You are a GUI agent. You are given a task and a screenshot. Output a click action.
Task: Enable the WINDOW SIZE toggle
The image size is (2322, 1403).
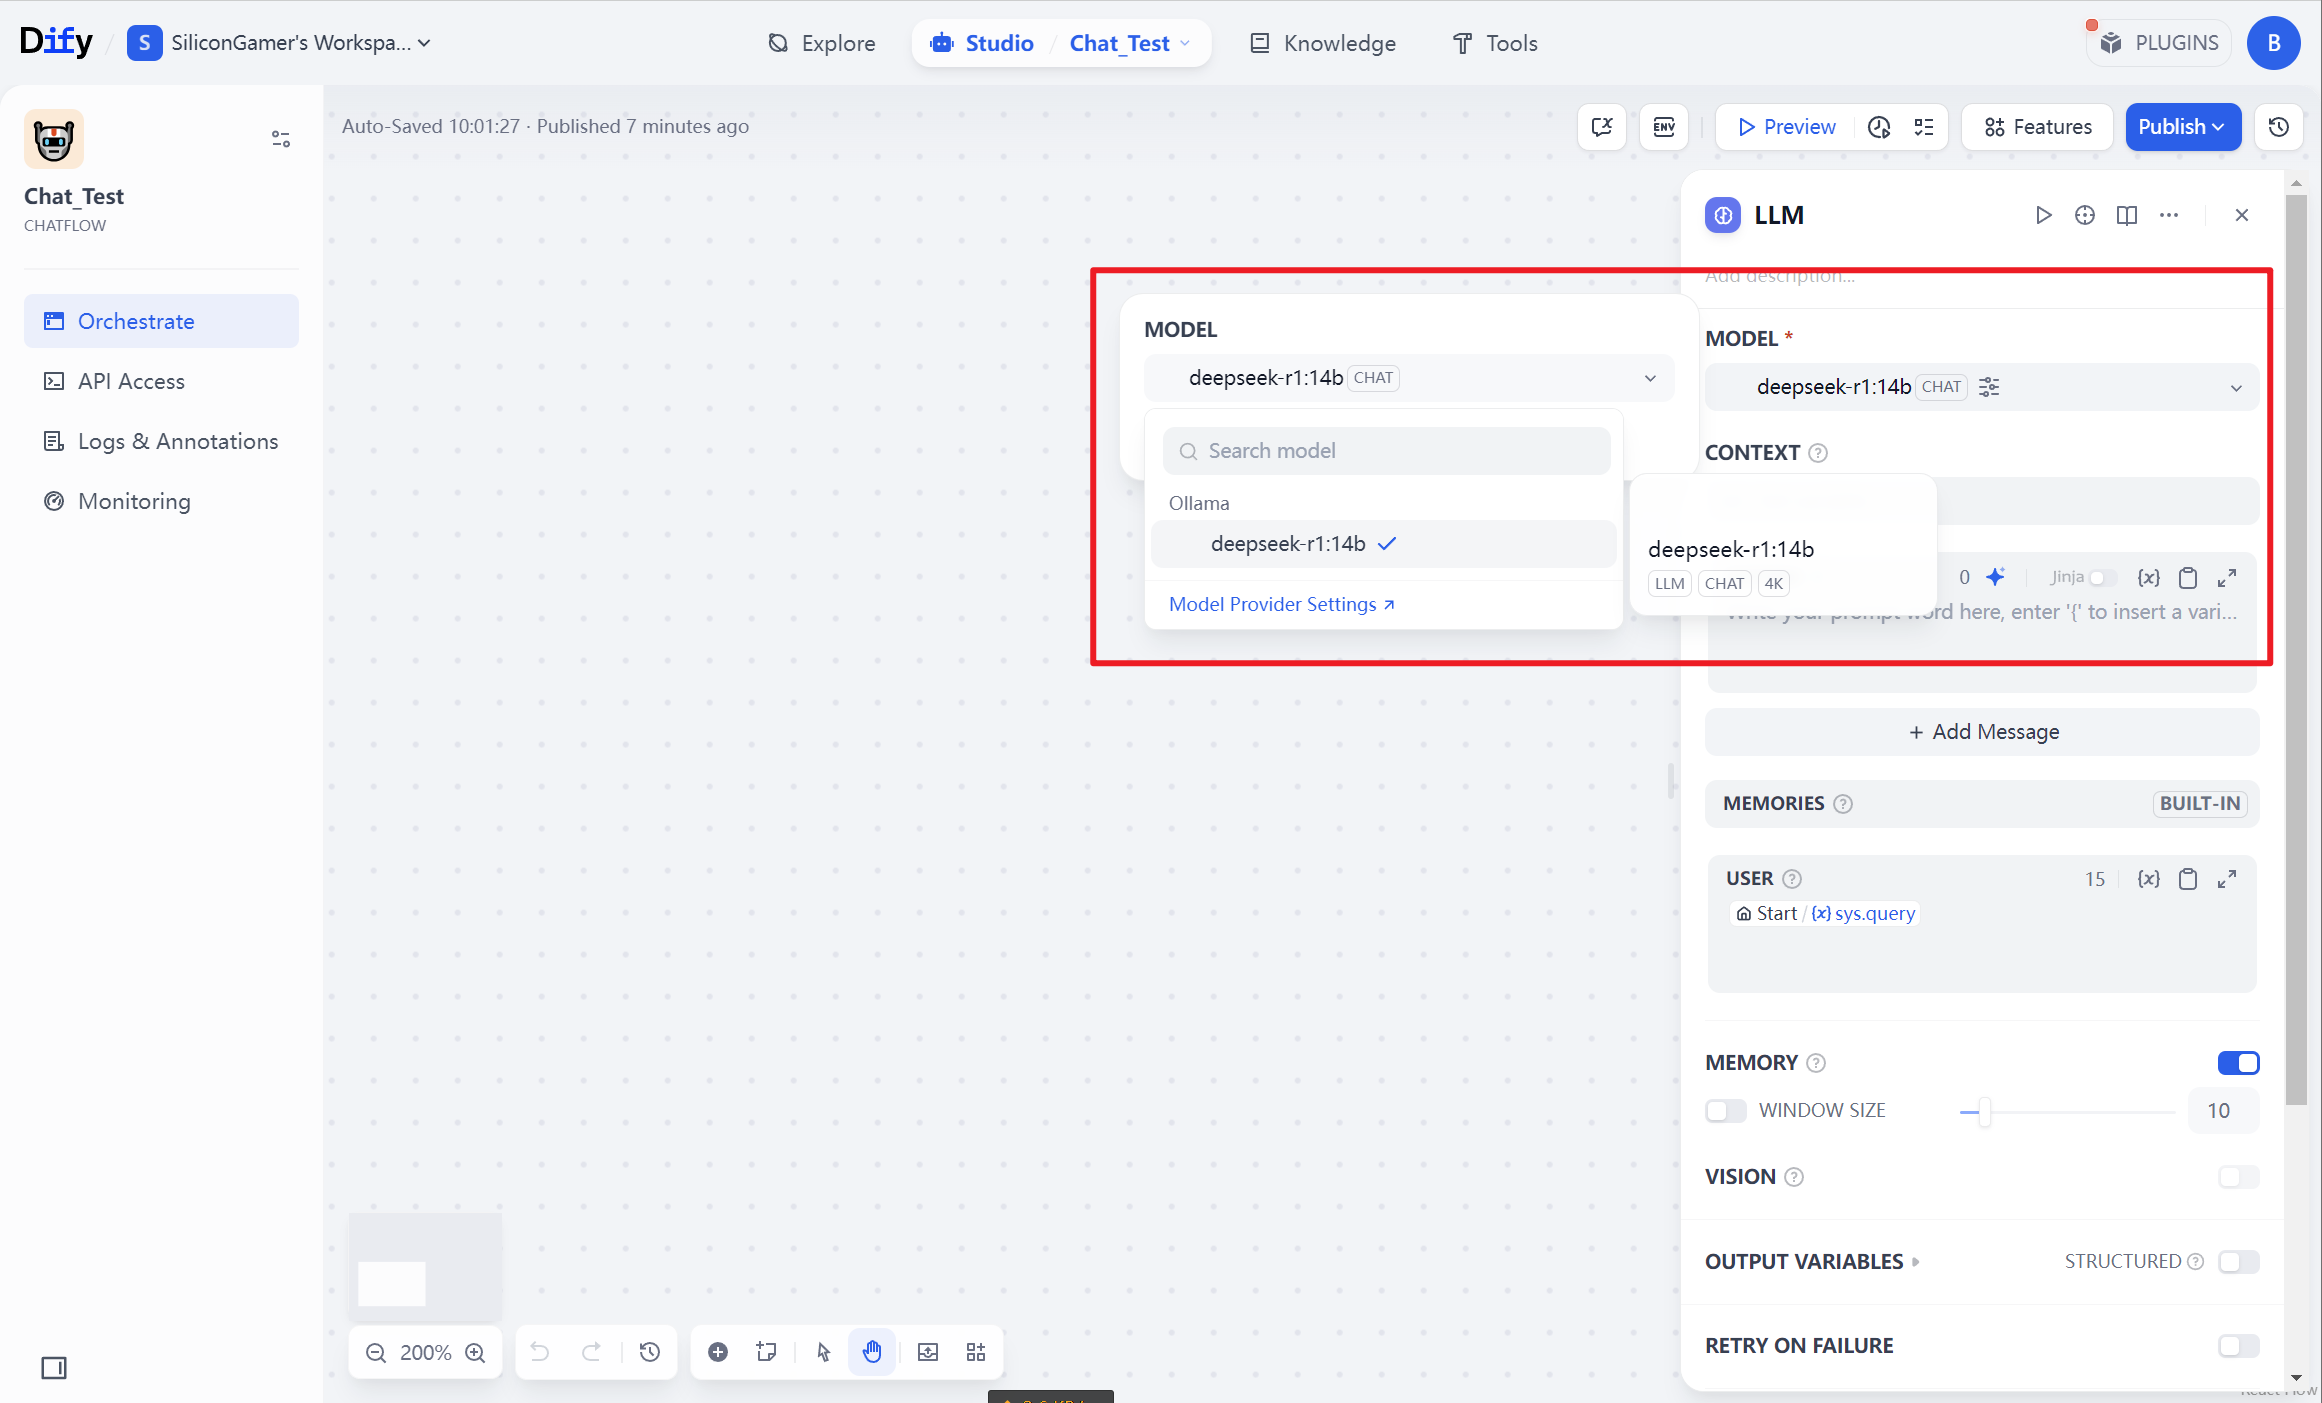pos(1726,1111)
